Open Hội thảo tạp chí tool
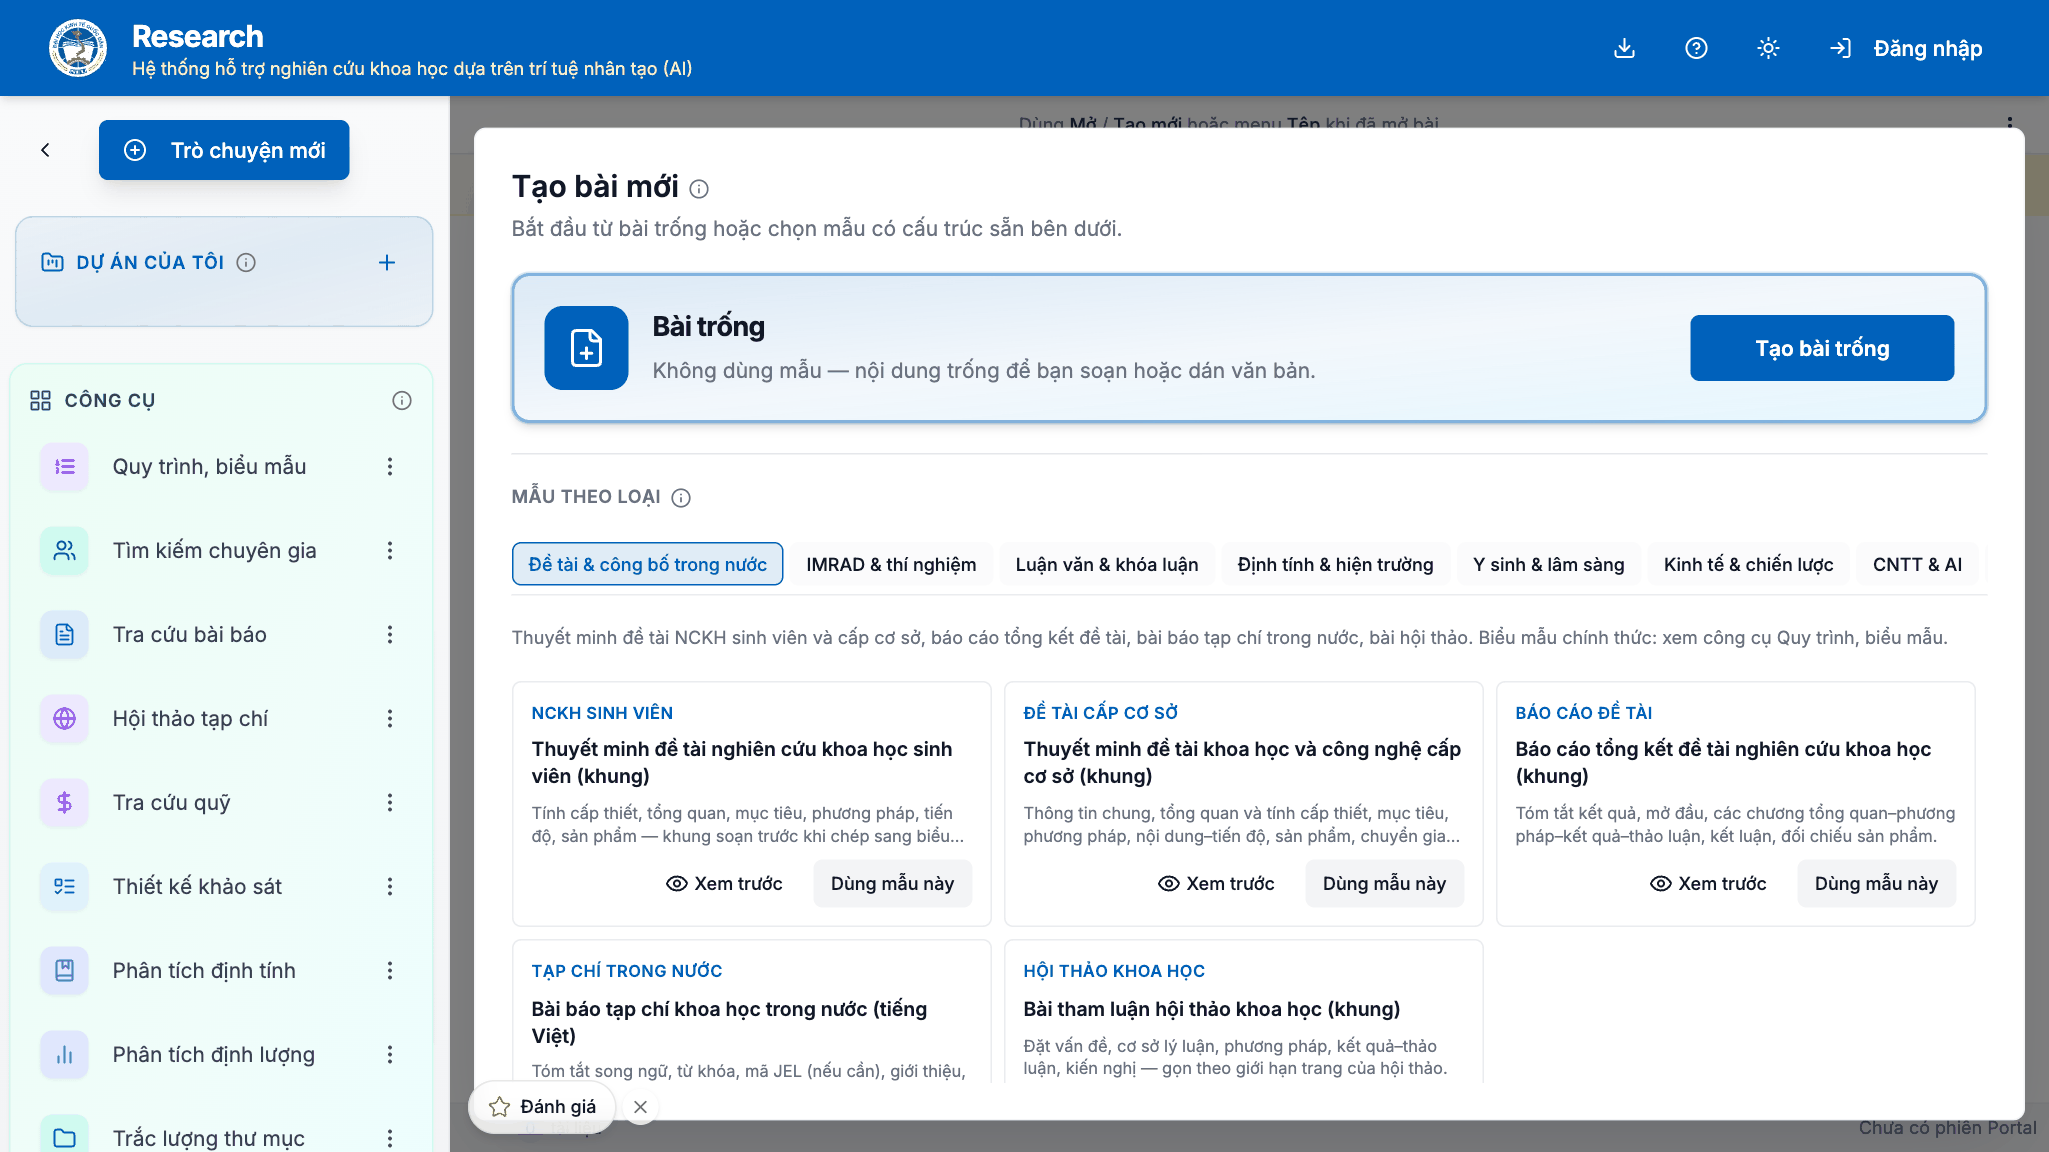Screen dimensions: 2049x1152 click(x=190, y=718)
